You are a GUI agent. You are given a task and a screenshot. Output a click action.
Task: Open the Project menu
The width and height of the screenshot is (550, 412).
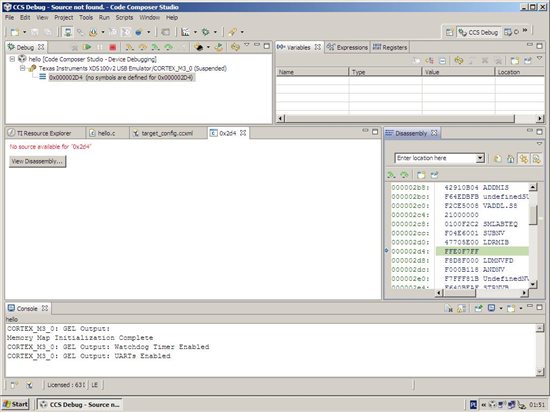pos(63,18)
